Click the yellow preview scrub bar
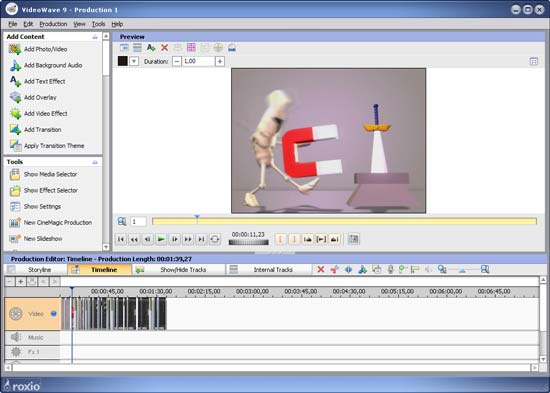Viewport: 550px width, 393px height. (344, 221)
